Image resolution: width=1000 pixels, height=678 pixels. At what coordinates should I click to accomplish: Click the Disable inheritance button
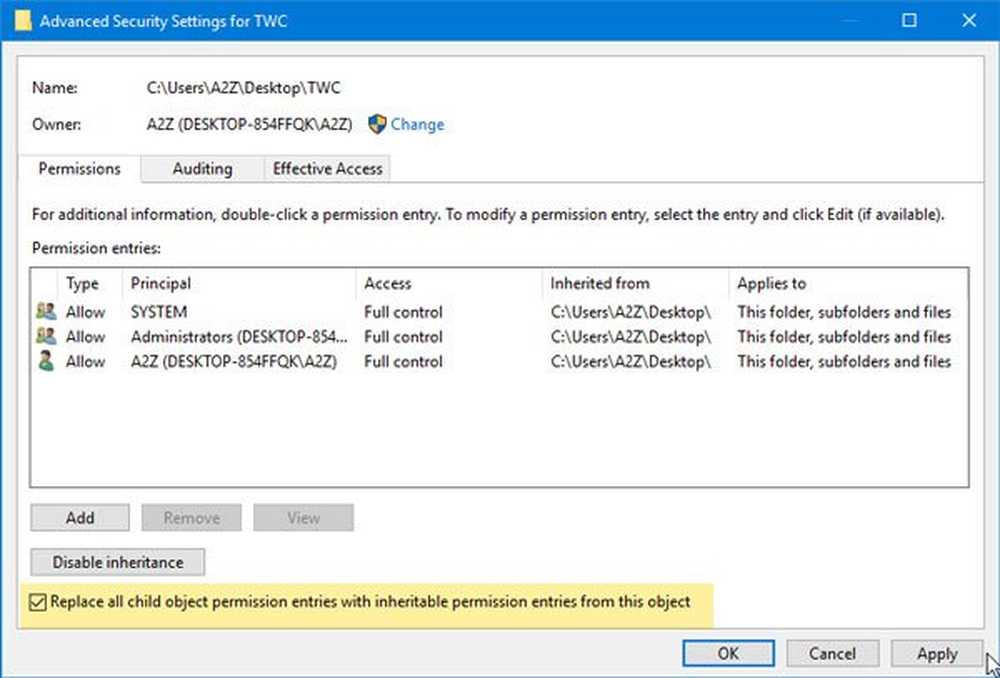pos(118,562)
